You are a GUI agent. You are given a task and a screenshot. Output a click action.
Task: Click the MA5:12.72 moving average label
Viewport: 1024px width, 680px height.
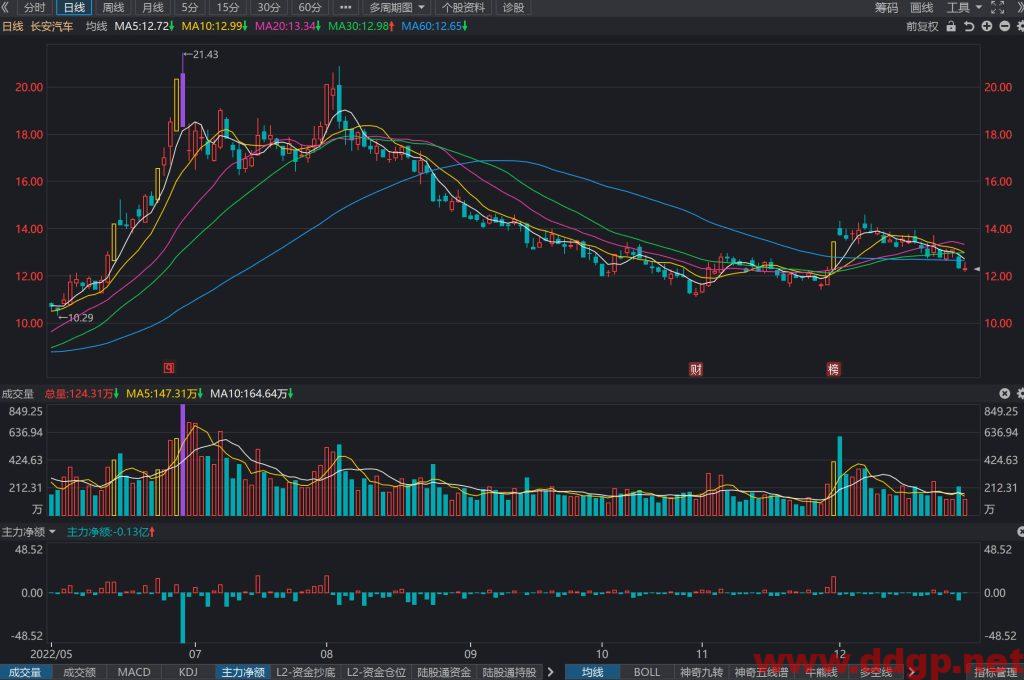pyautogui.click(x=143, y=26)
